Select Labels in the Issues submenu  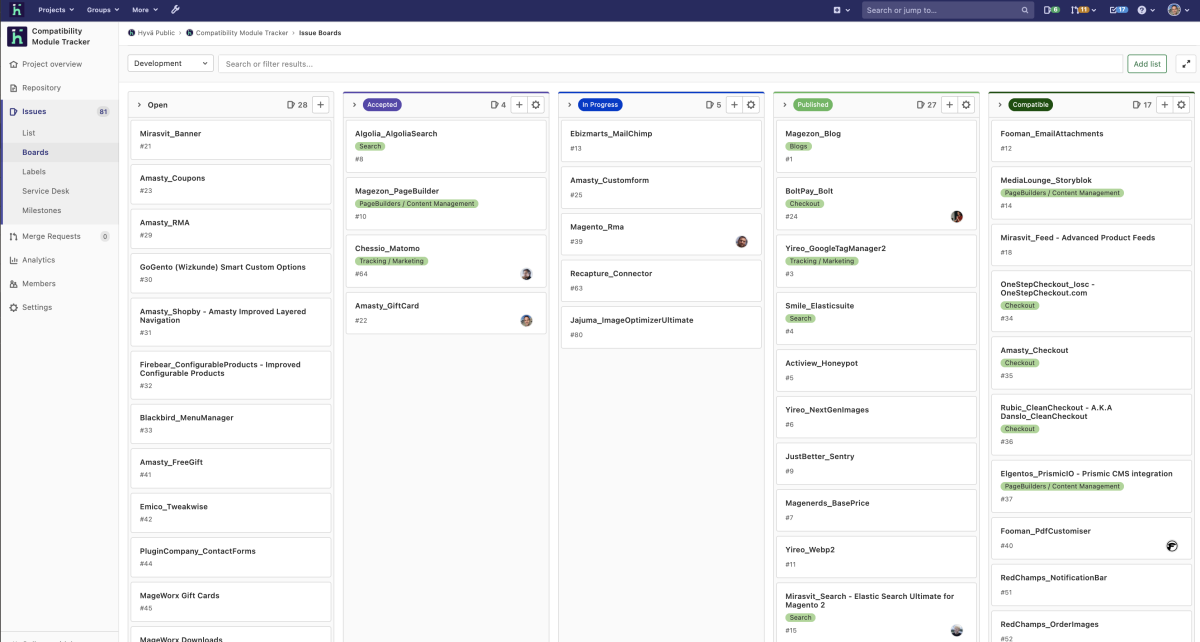[34, 172]
